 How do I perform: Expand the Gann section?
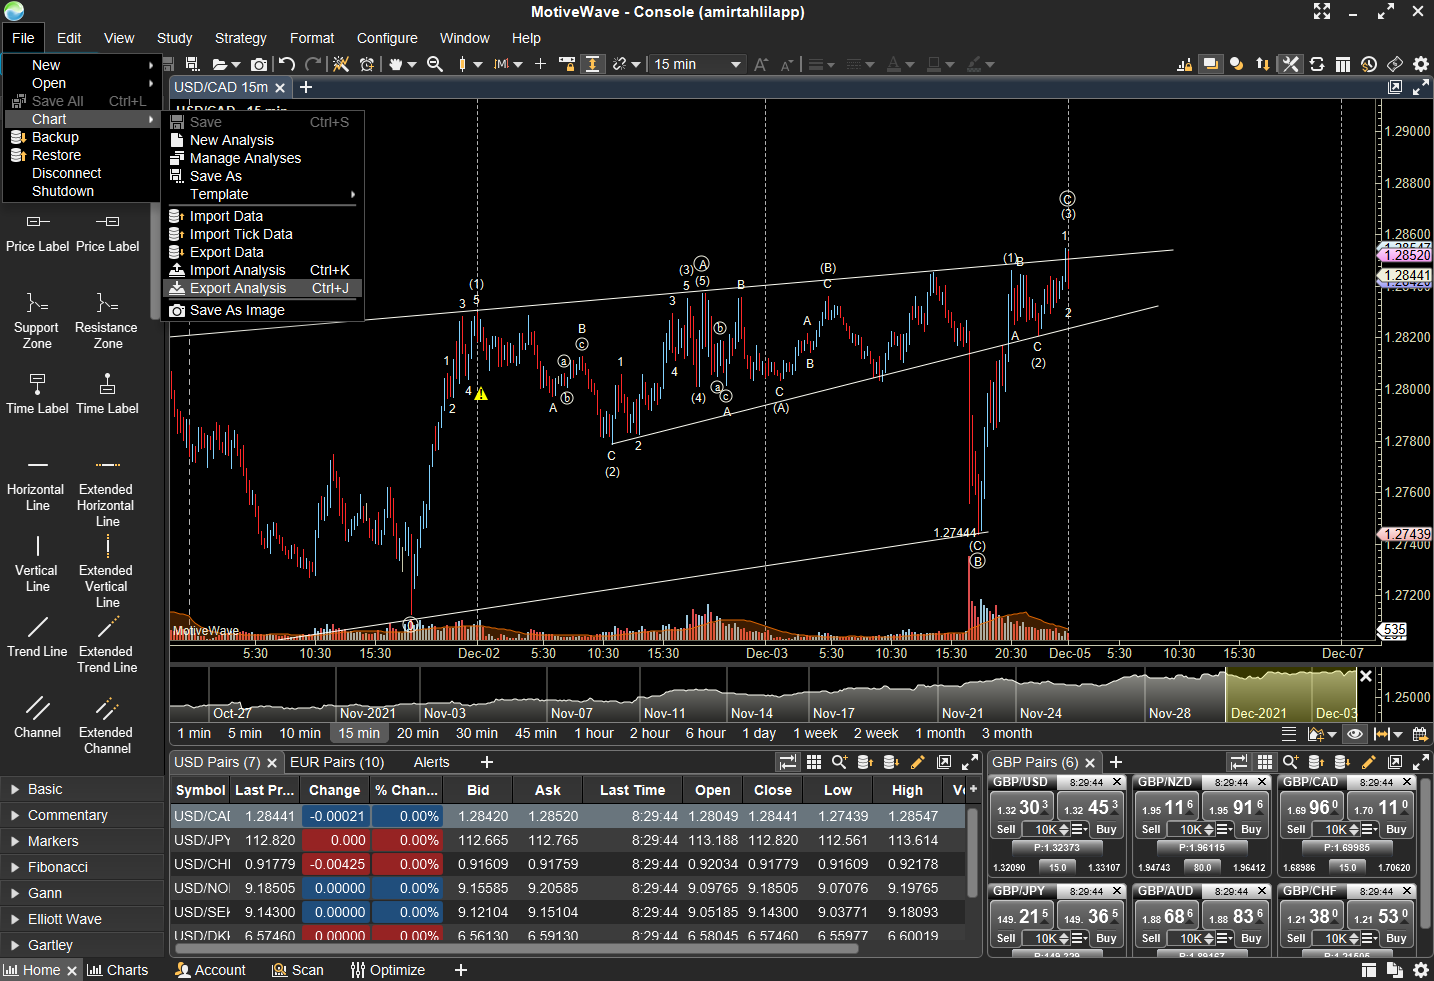tap(82, 893)
